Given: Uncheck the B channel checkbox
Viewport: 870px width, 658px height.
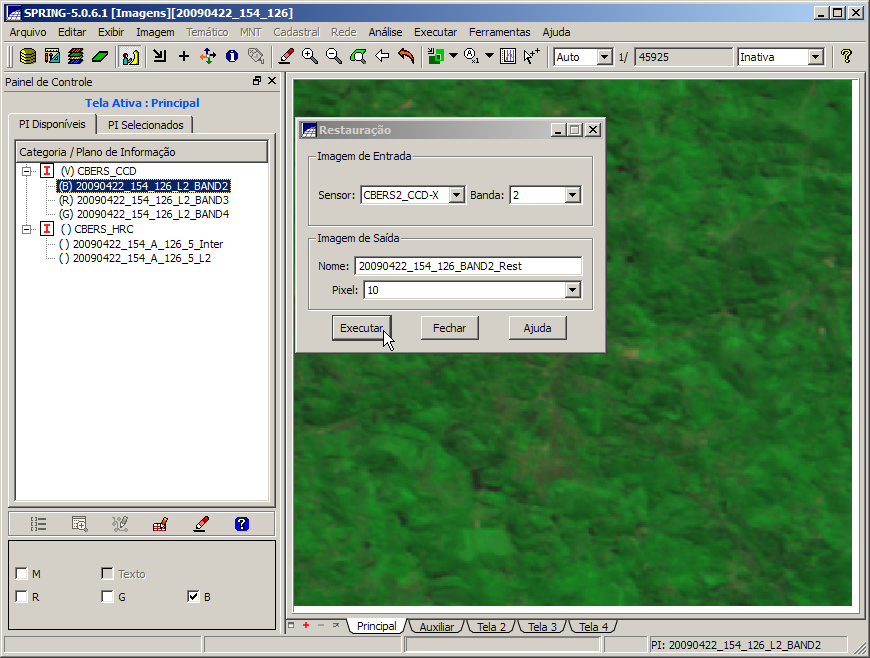Looking at the screenshot, I should [193, 597].
